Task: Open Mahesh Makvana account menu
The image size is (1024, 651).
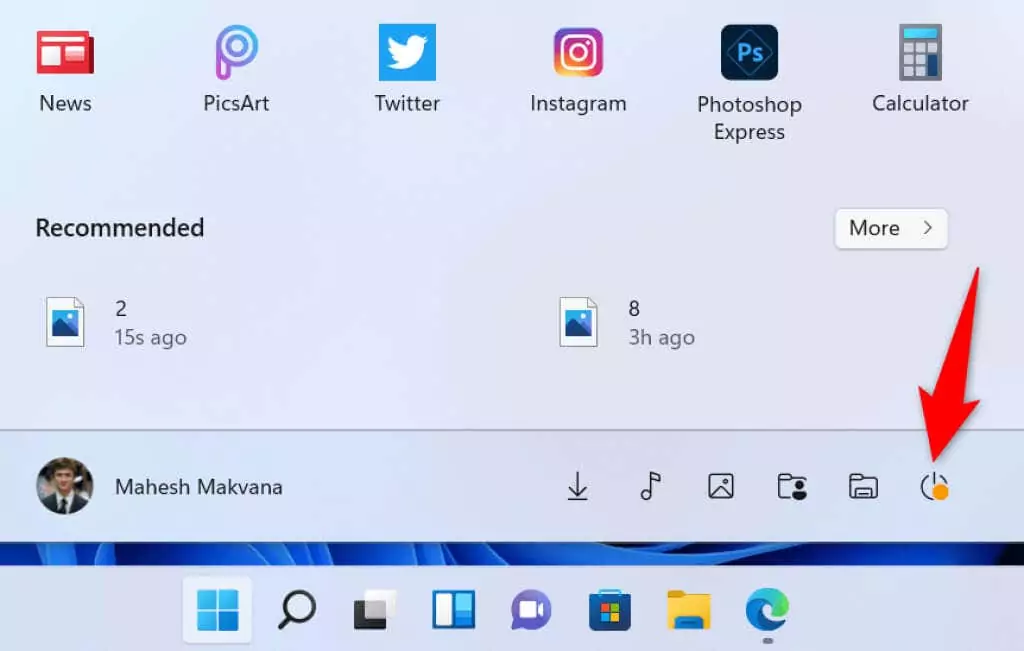Action: tap(160, 486)
